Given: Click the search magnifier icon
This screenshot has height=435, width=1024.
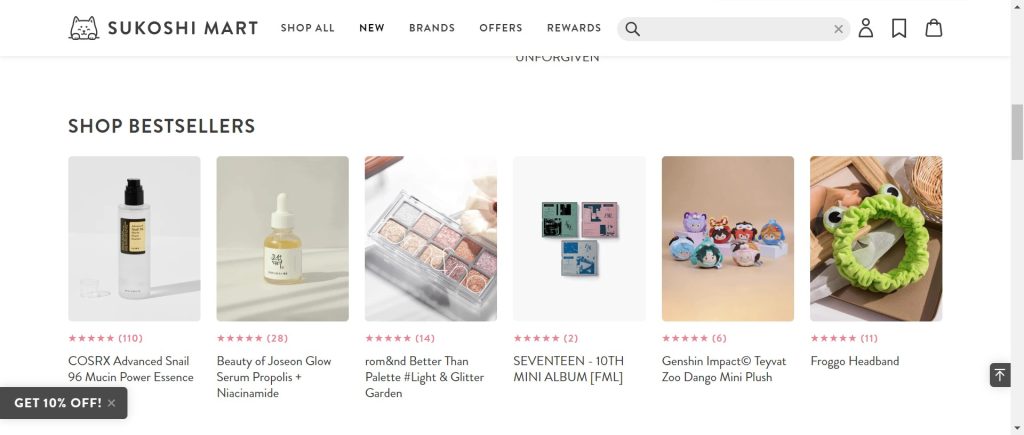Looking at the screenshot, I should [632, 29].
